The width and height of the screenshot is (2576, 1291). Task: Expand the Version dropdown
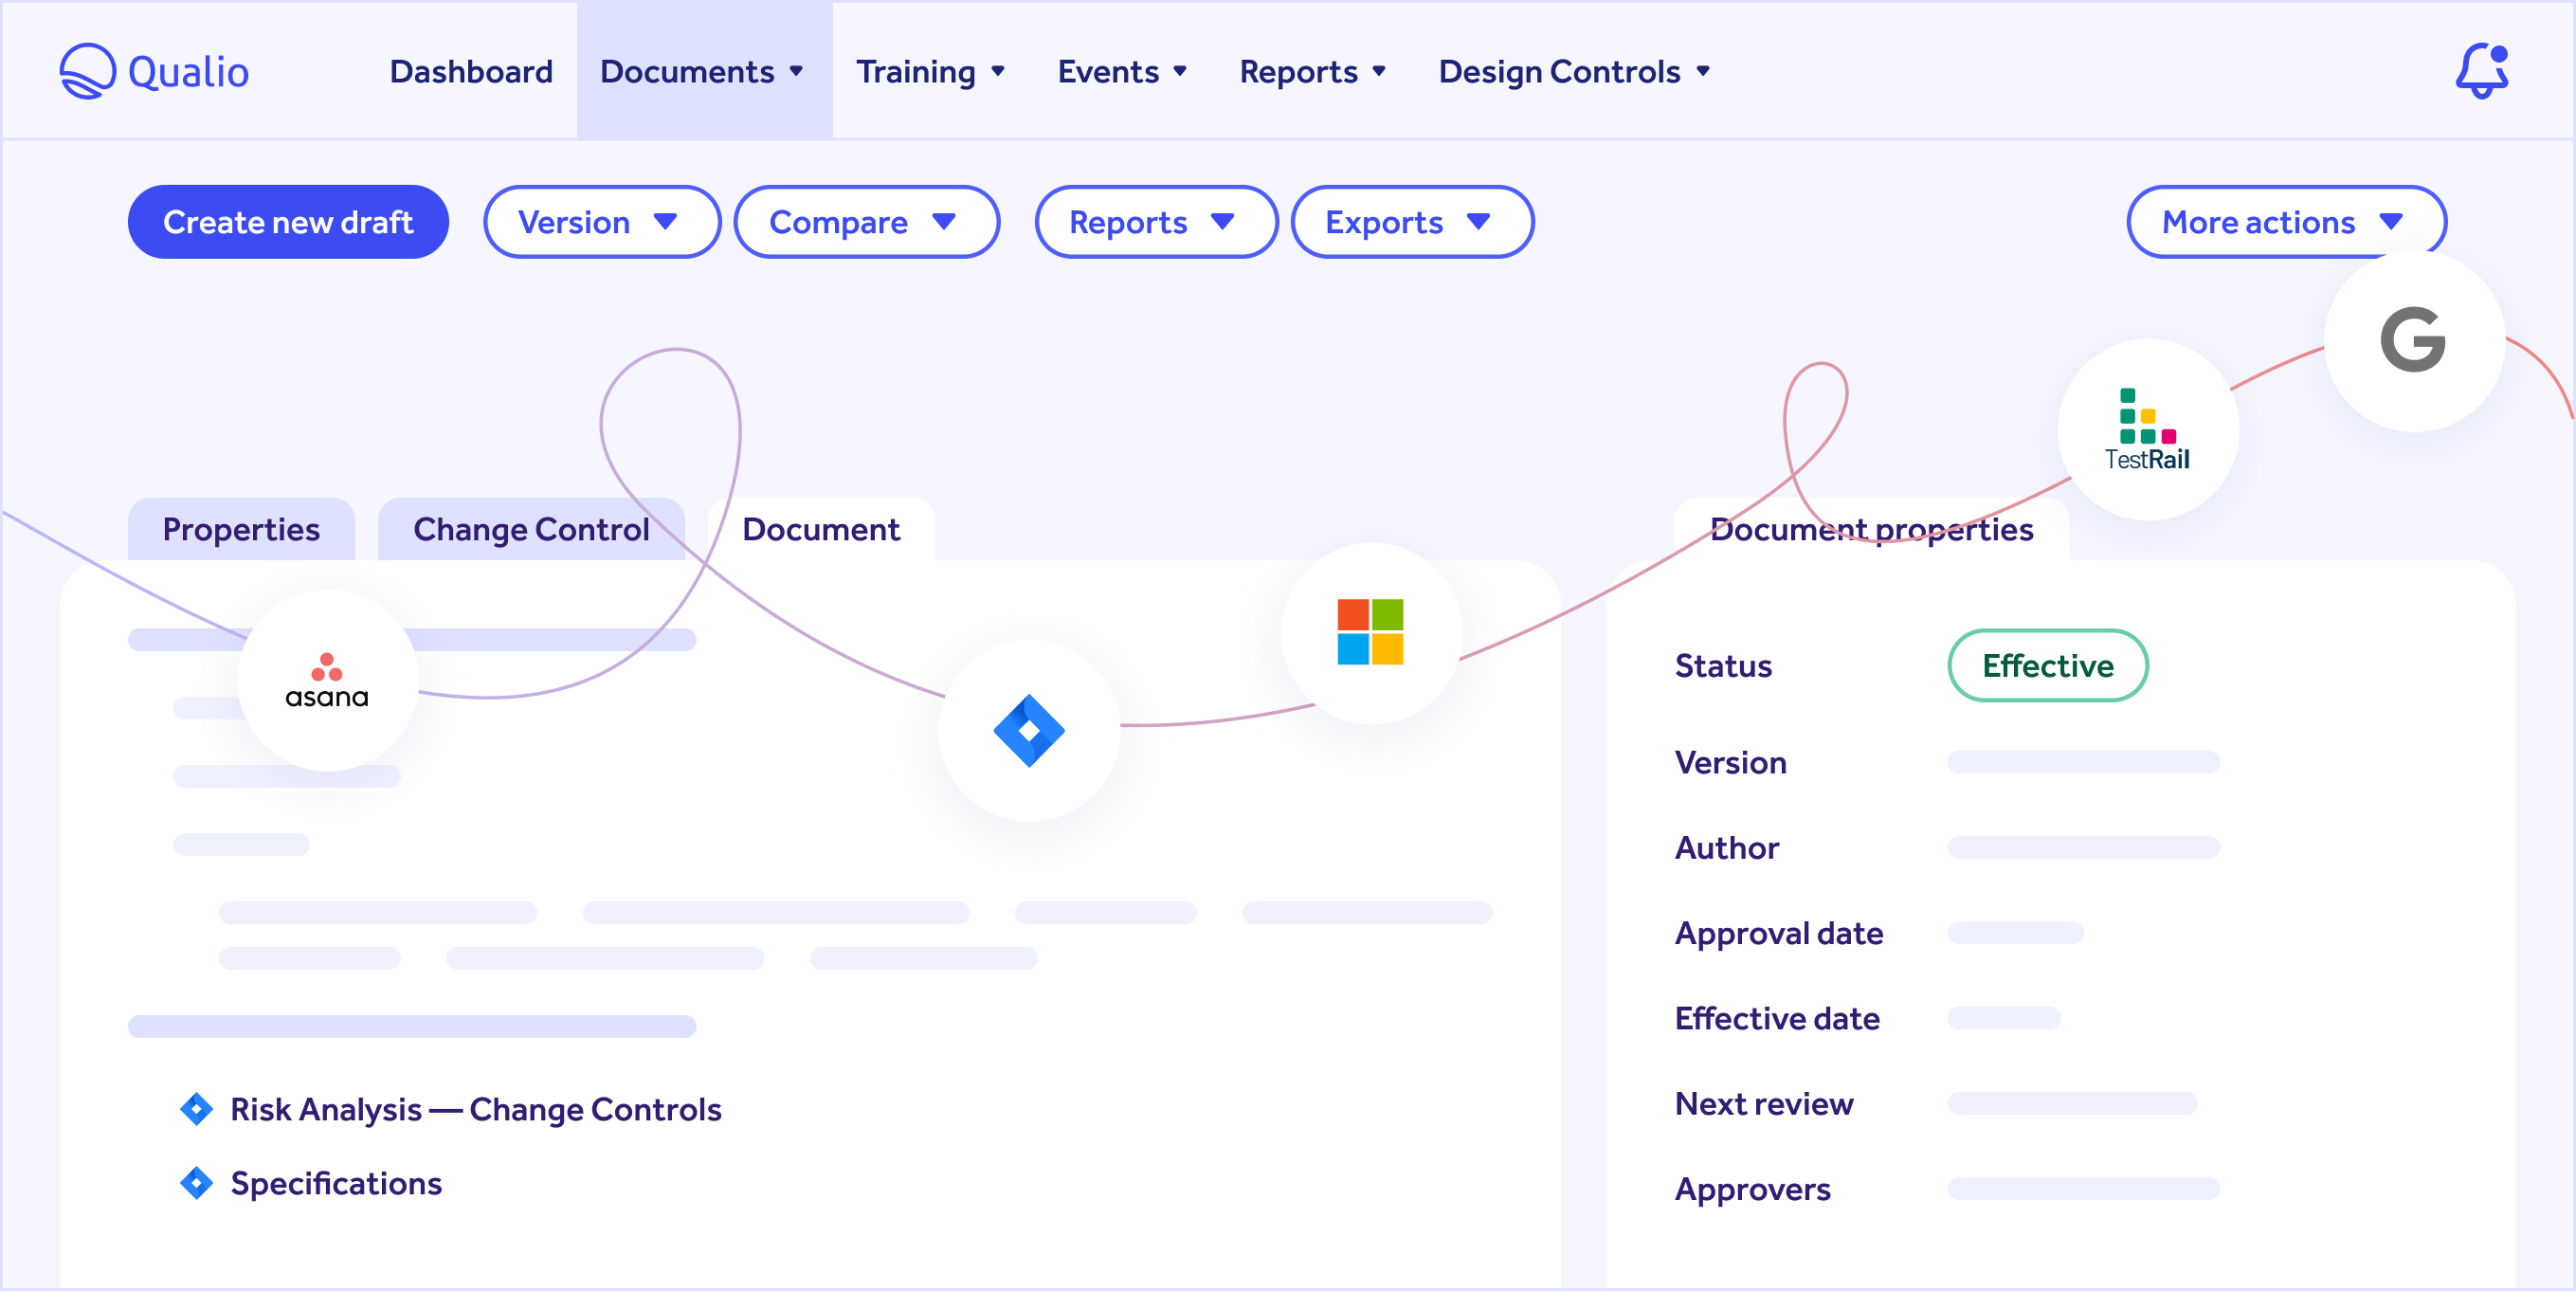pos(601,222)
